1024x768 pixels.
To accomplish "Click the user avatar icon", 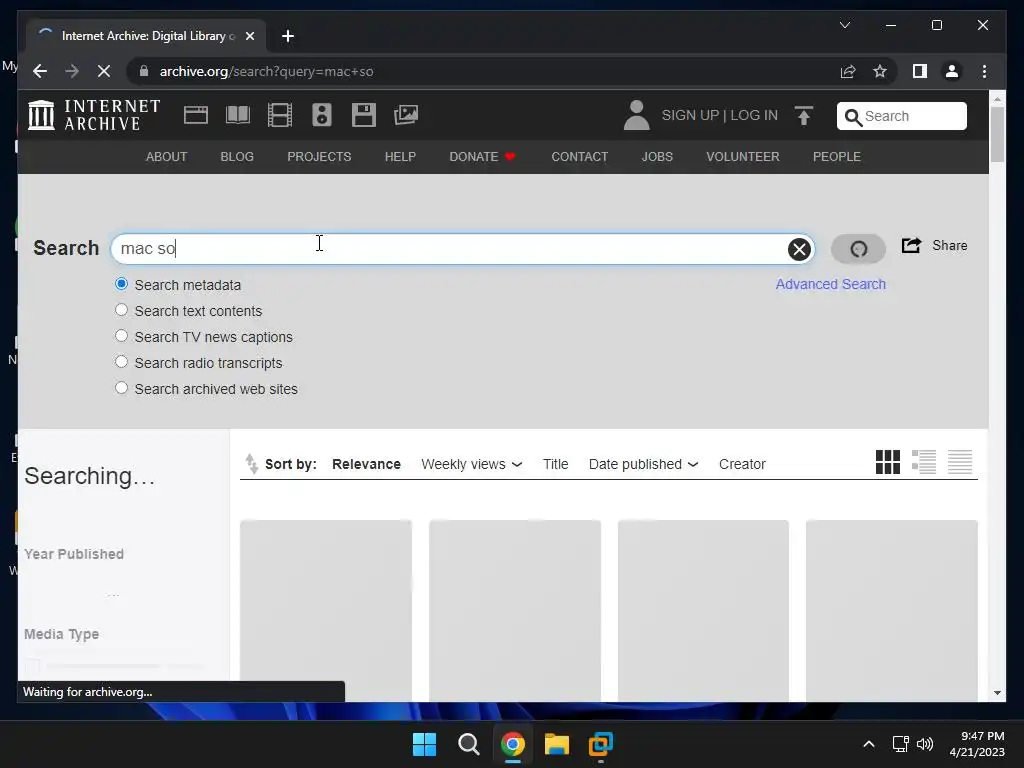I will coord(637,115).
